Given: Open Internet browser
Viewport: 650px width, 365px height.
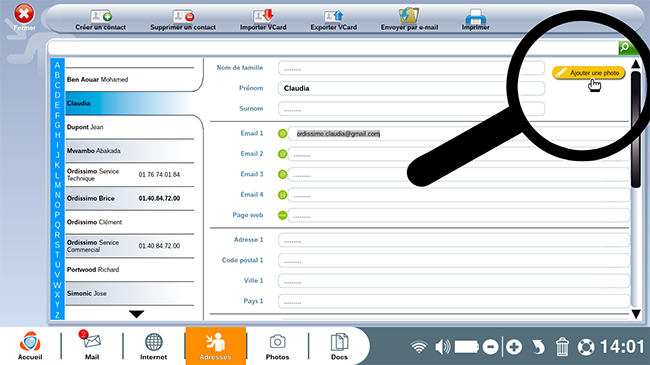Looking at the screenshot, I should tap(153, 346).
